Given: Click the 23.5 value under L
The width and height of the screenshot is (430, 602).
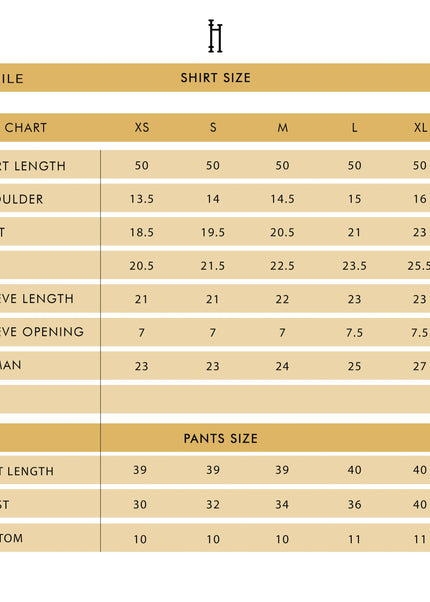Looking at the screenshot, I should 354,266.
